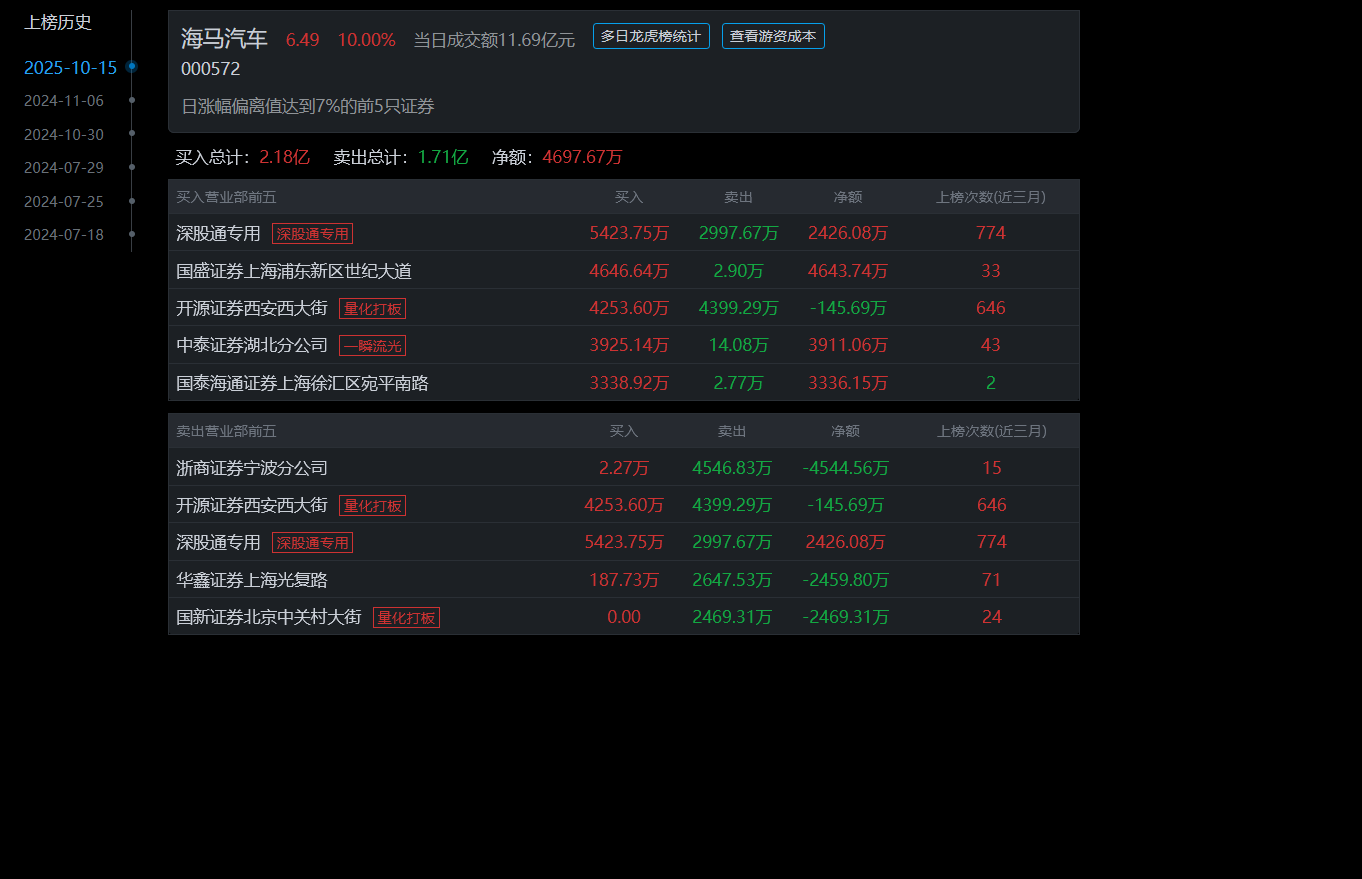The image size is (1362, 879).
Task: Click 上榜次数(近三月) header in buy table
Action: (x=991, y=197)
